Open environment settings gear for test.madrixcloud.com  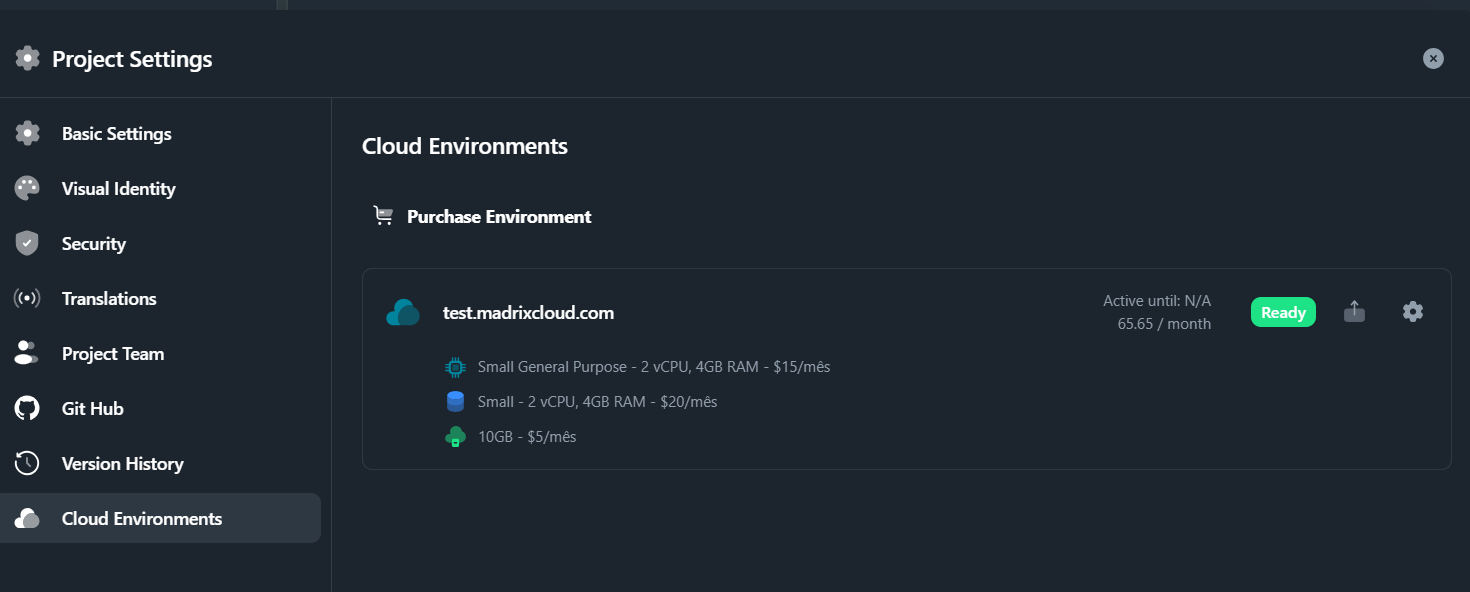(1412, 312)
